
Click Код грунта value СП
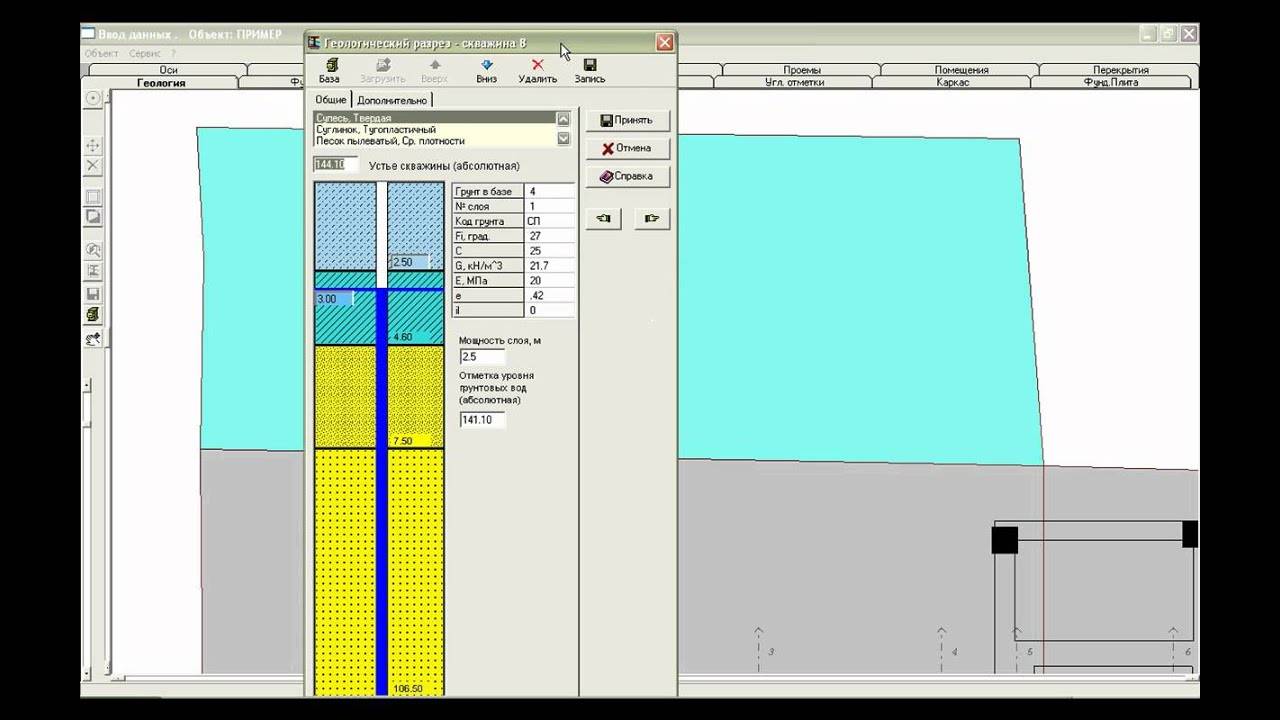[549, 221]
